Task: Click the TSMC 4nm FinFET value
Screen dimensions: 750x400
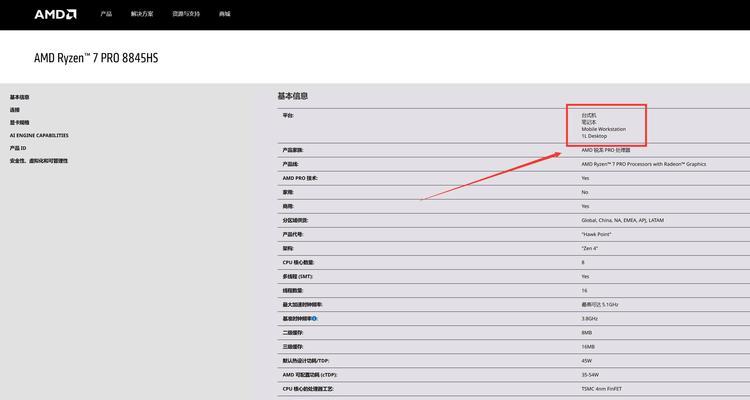Action: click(x=602, y=389)
